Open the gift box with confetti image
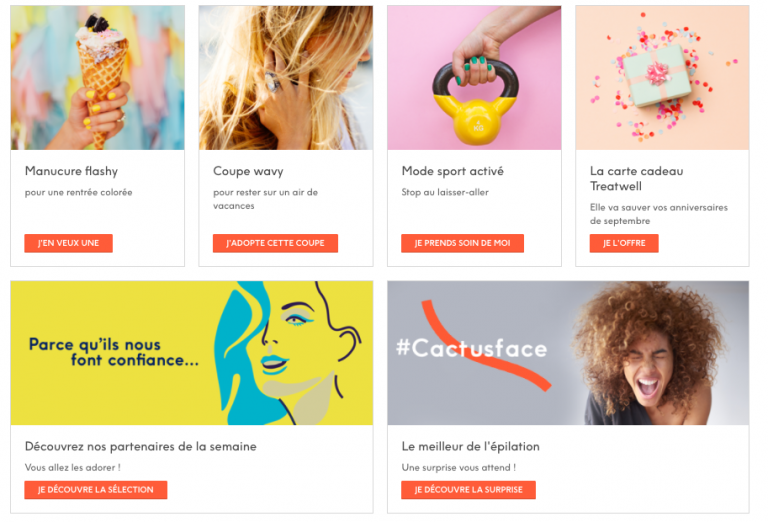768x522 pixels. tap(662, 78)
